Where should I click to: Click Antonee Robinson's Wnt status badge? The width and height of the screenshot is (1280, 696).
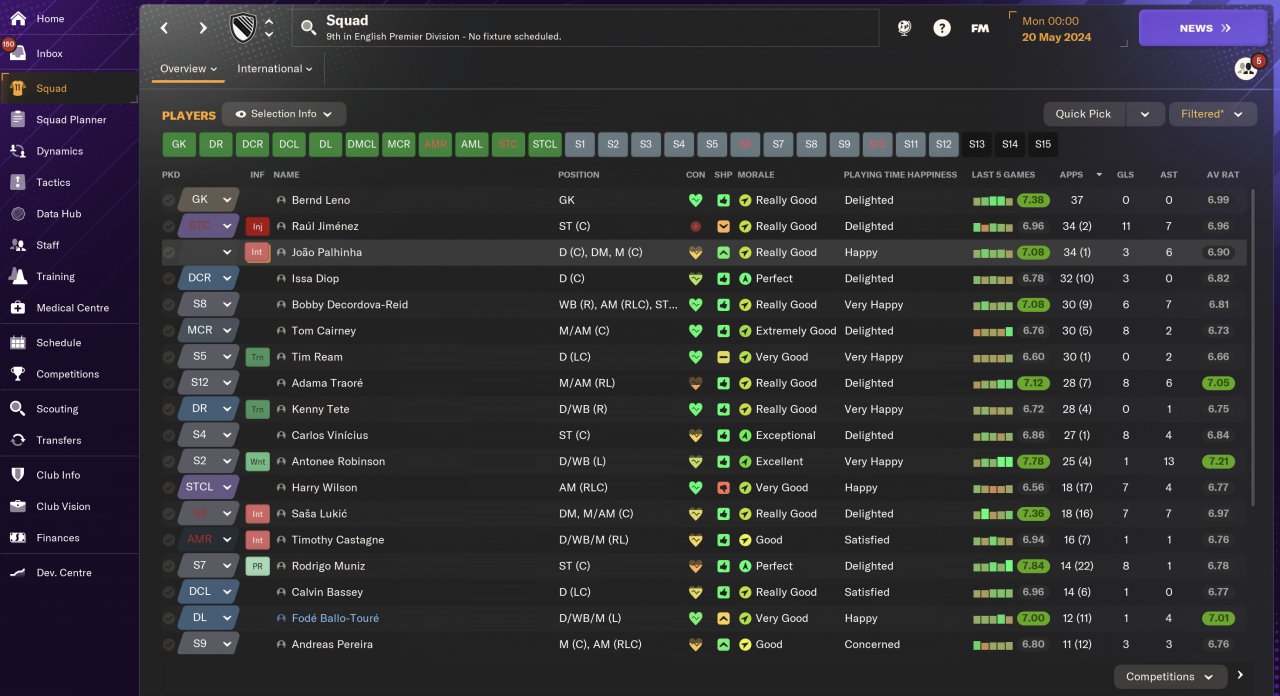pos(257,461)
